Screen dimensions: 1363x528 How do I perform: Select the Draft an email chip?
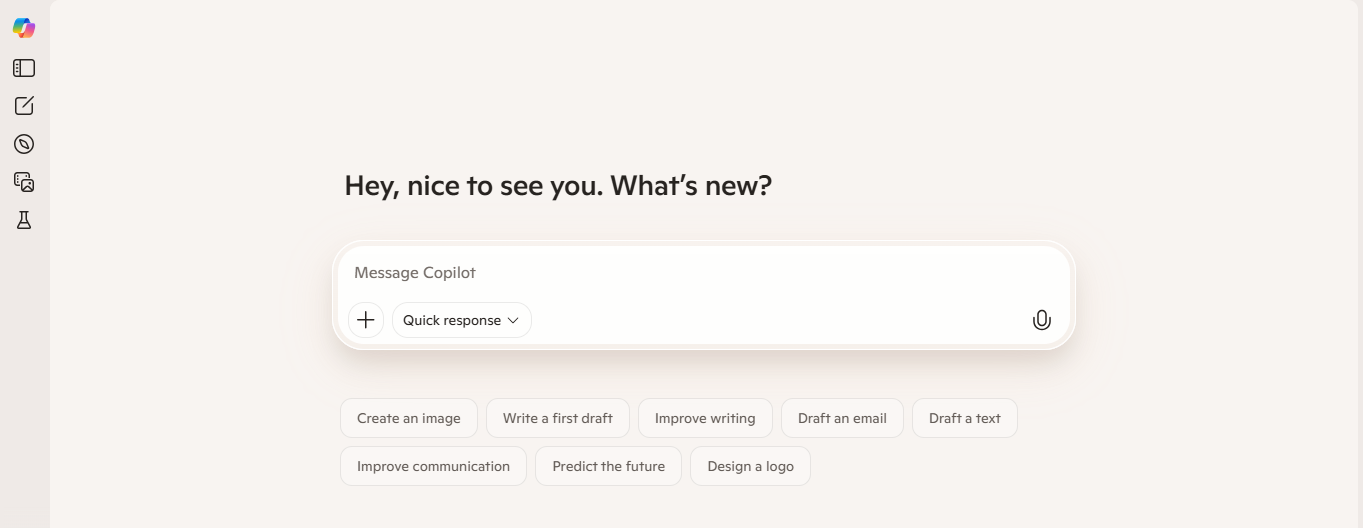(x=842, y=418)
